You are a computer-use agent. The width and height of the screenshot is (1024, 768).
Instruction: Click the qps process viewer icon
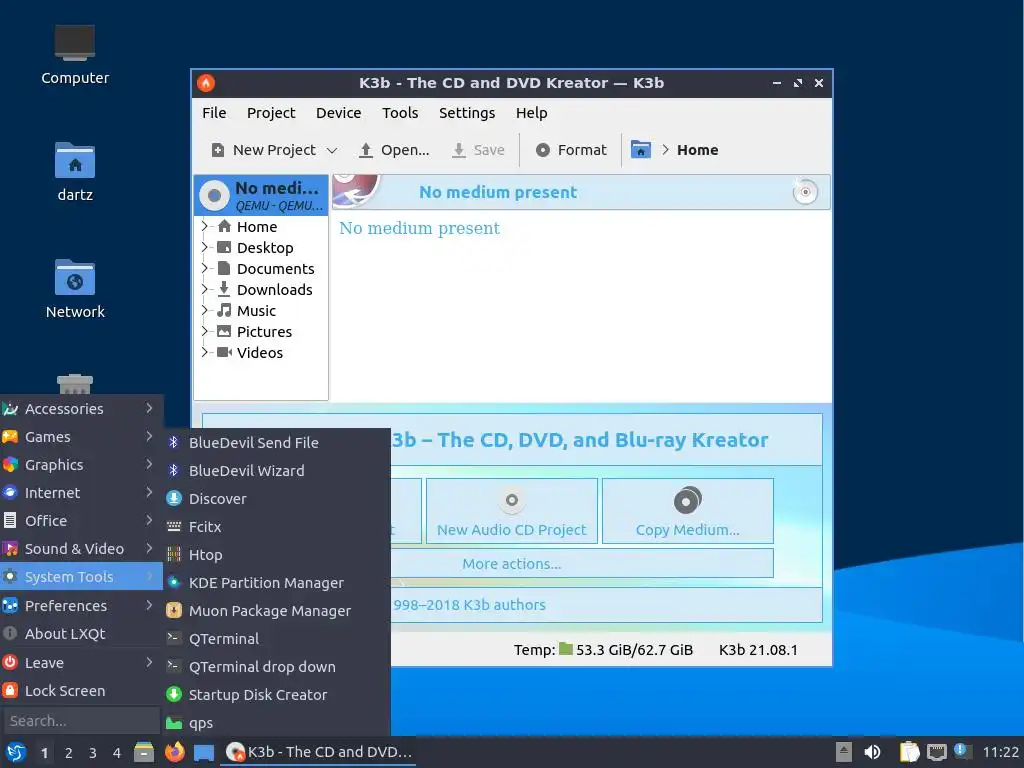pyautogui.click(x=174, y=723)
